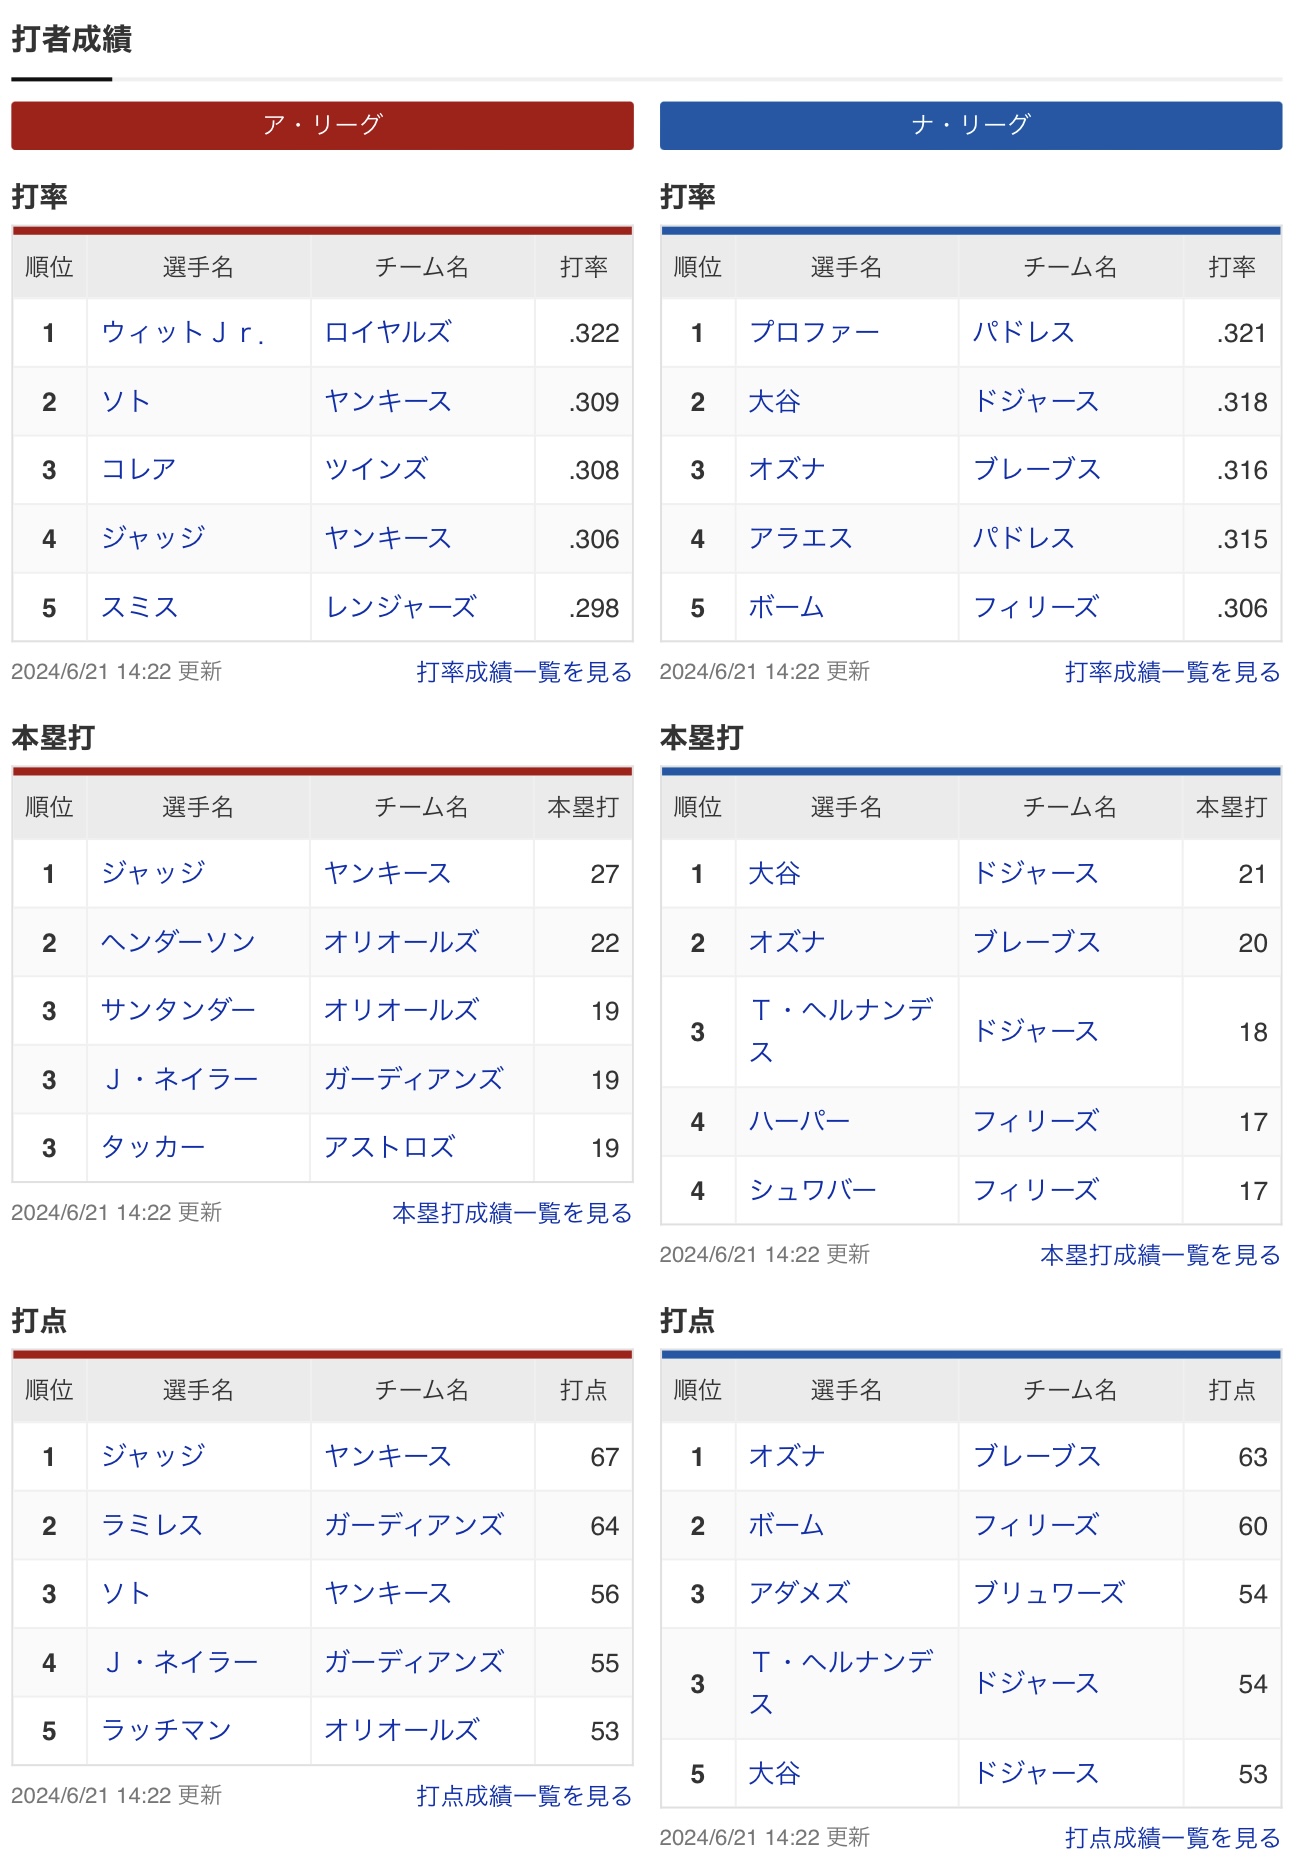Screen dimensions: 1297x1864
Task: View NL 打点成績一覧を見る link
Action: click(x=1173, y=1838)
